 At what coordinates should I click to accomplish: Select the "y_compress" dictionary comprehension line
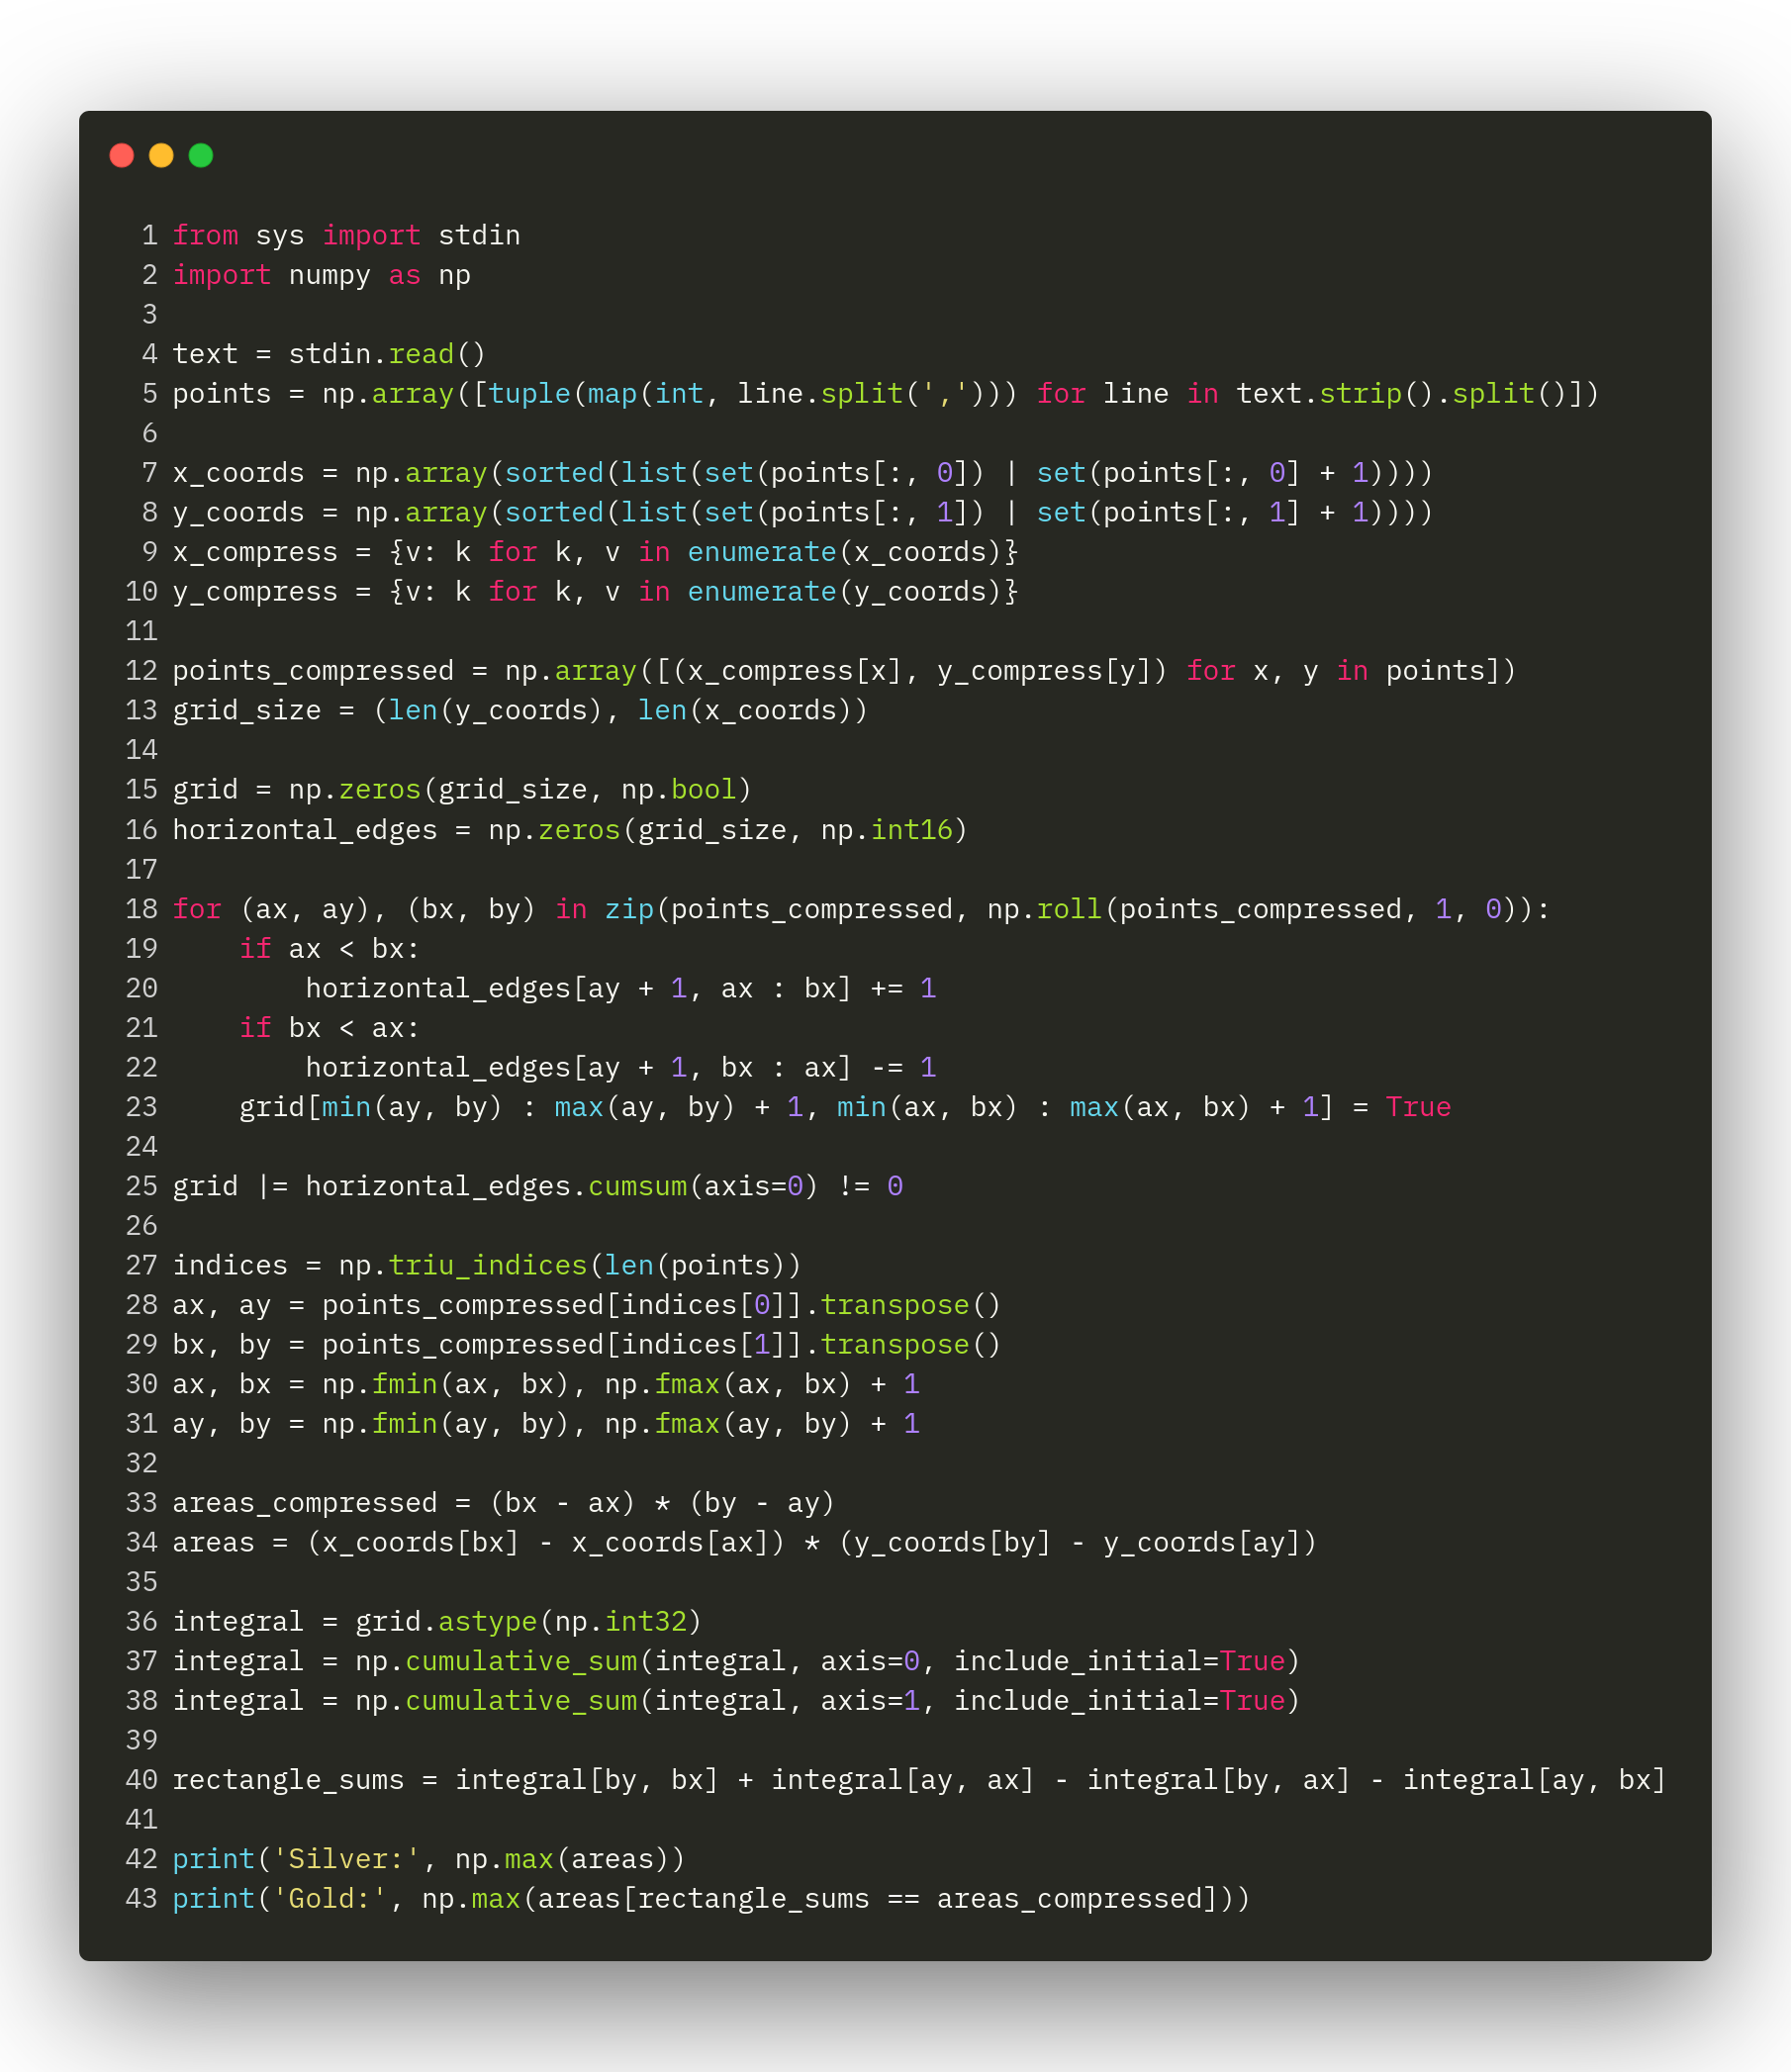pos(595,592)
